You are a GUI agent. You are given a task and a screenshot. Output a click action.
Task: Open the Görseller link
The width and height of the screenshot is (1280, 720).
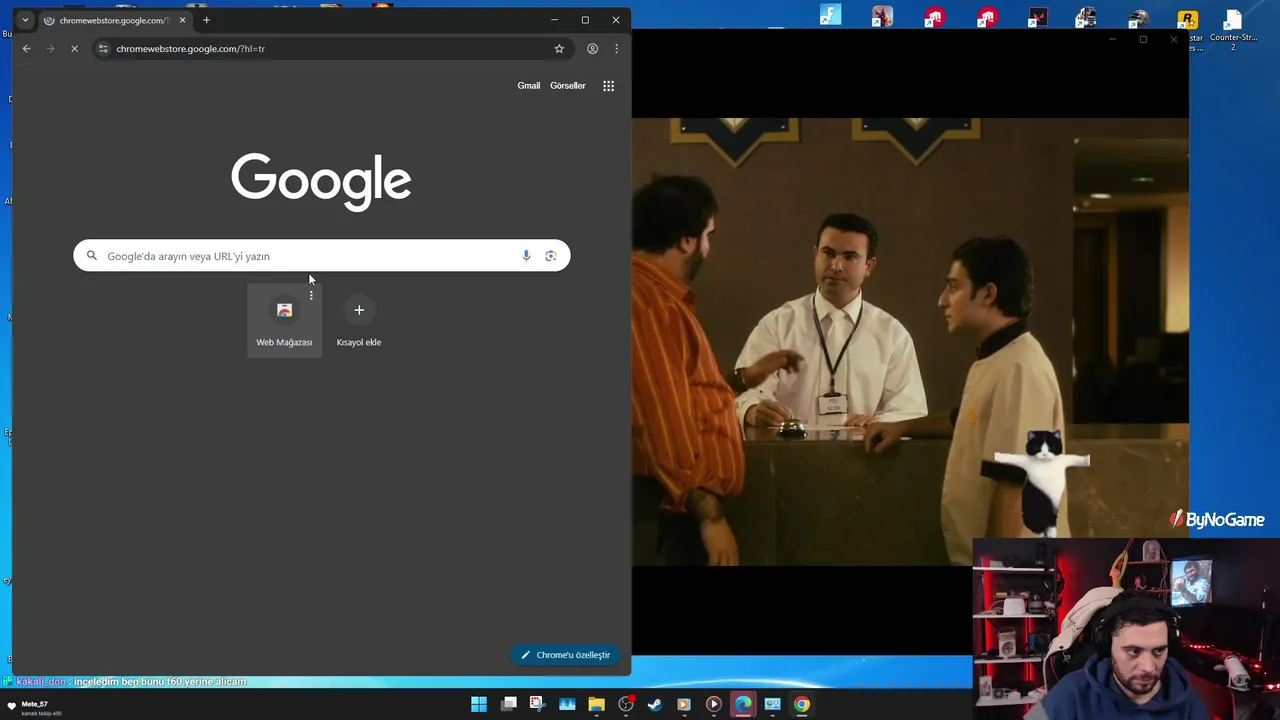(x=567, y=86)
